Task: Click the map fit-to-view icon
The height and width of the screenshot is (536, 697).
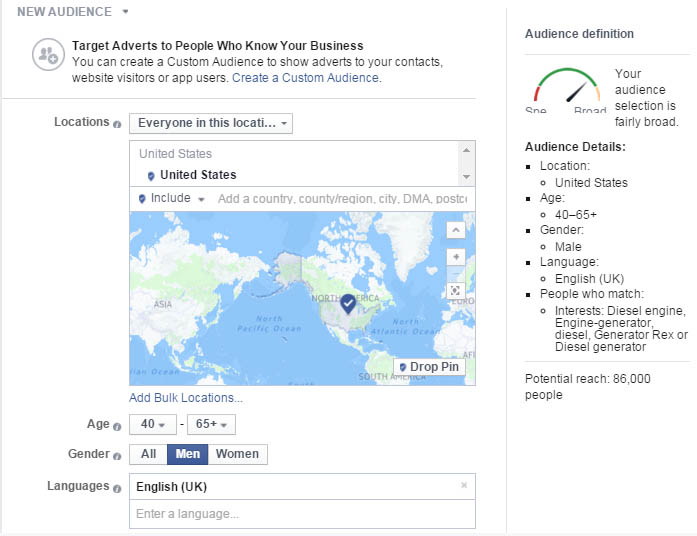Action: (x=455, y=290)
